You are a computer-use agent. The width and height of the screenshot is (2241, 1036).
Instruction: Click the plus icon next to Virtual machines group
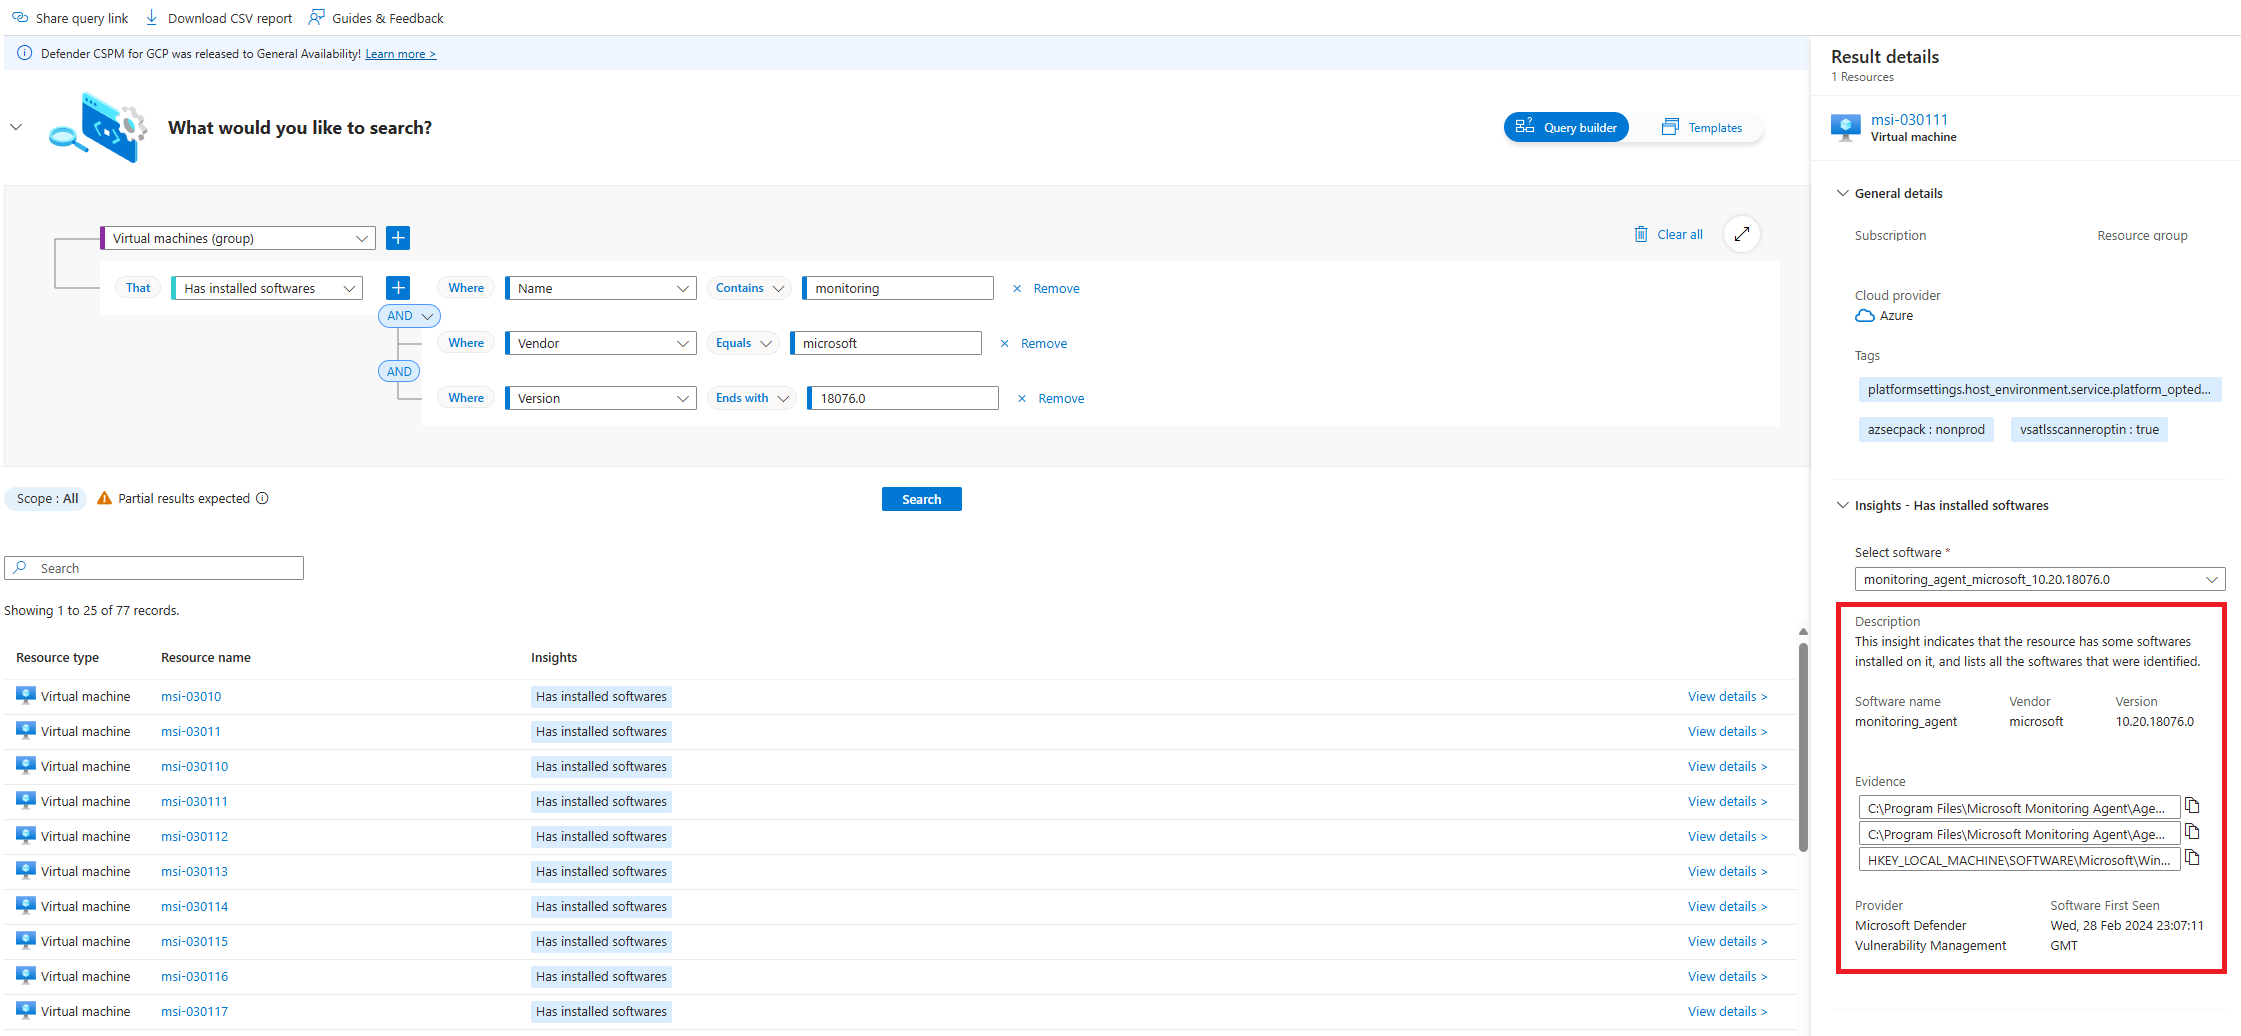[398, 237]
